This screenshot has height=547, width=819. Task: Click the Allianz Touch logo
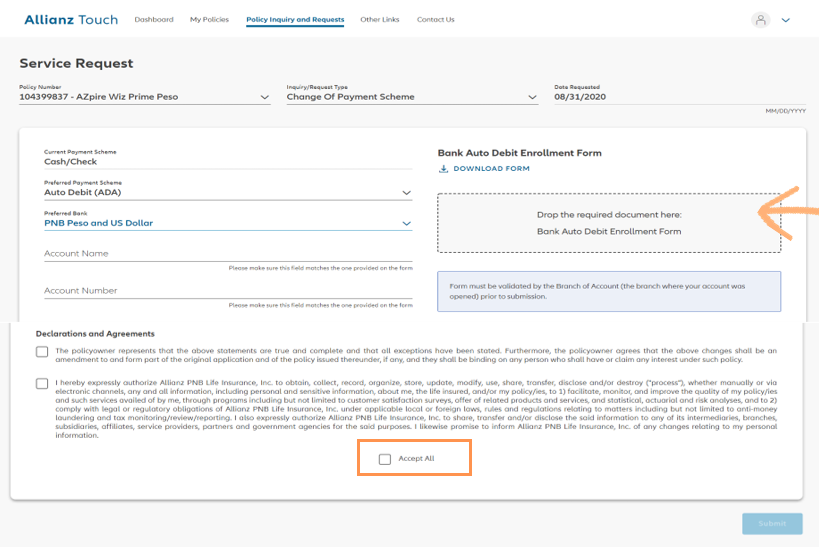pyautogui.click(x=70, y=19)
